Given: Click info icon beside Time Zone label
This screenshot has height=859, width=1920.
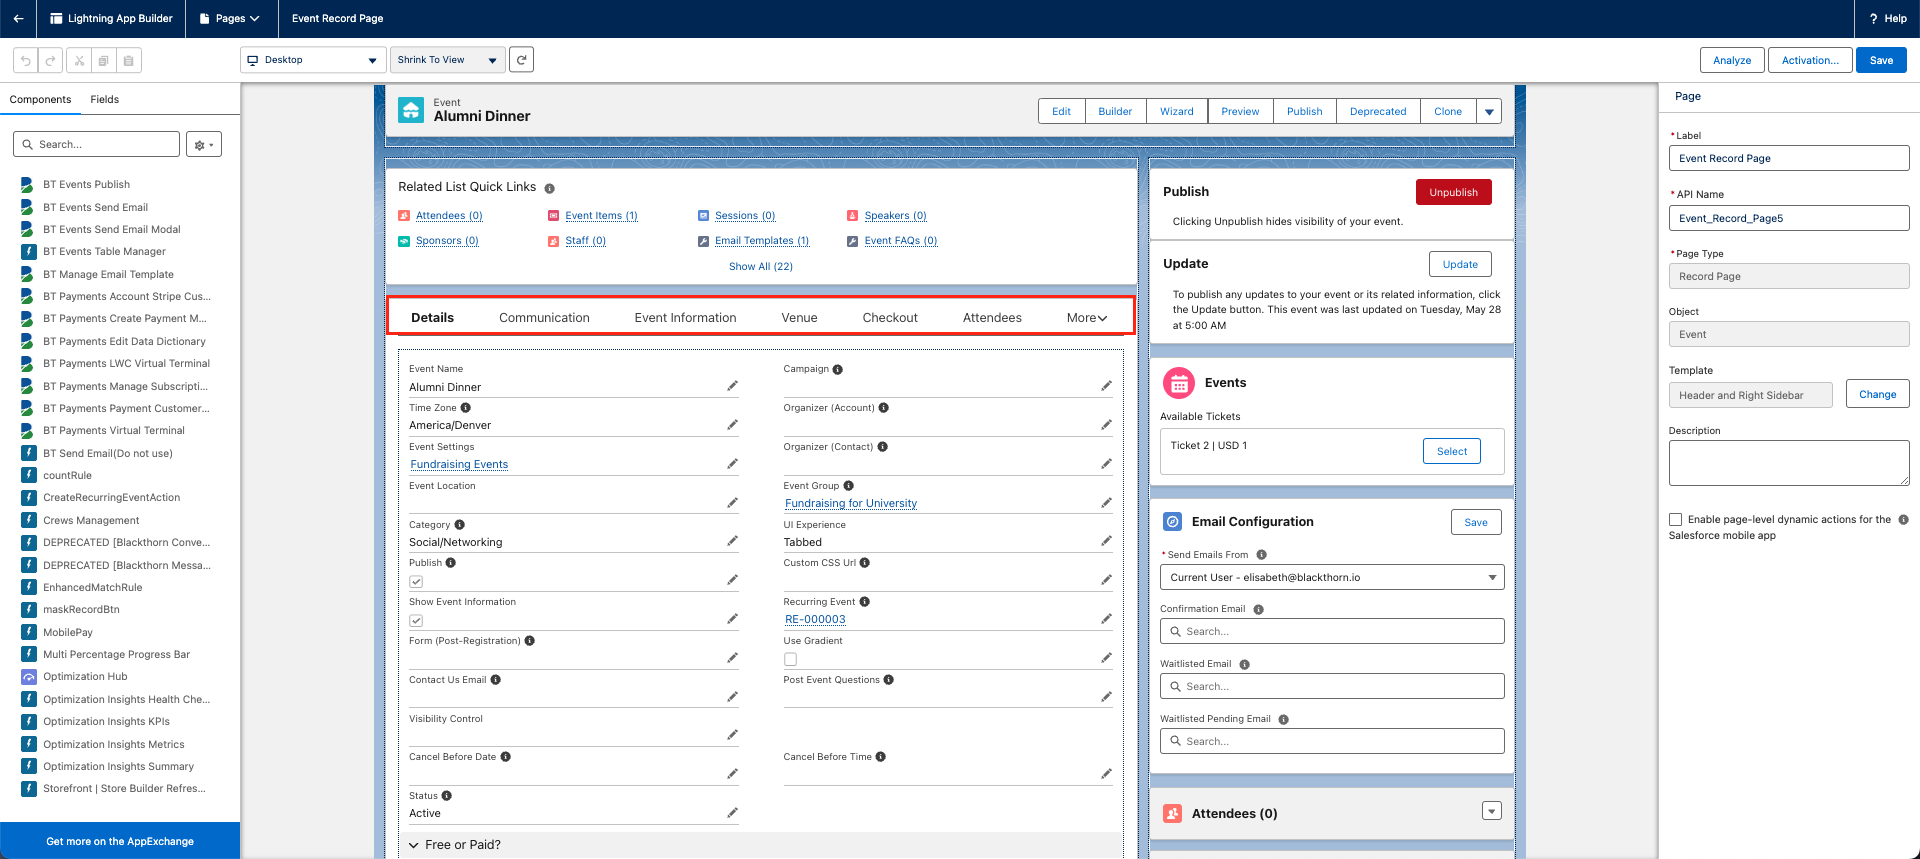Looking at the screenshot, I should click(466, 408).
